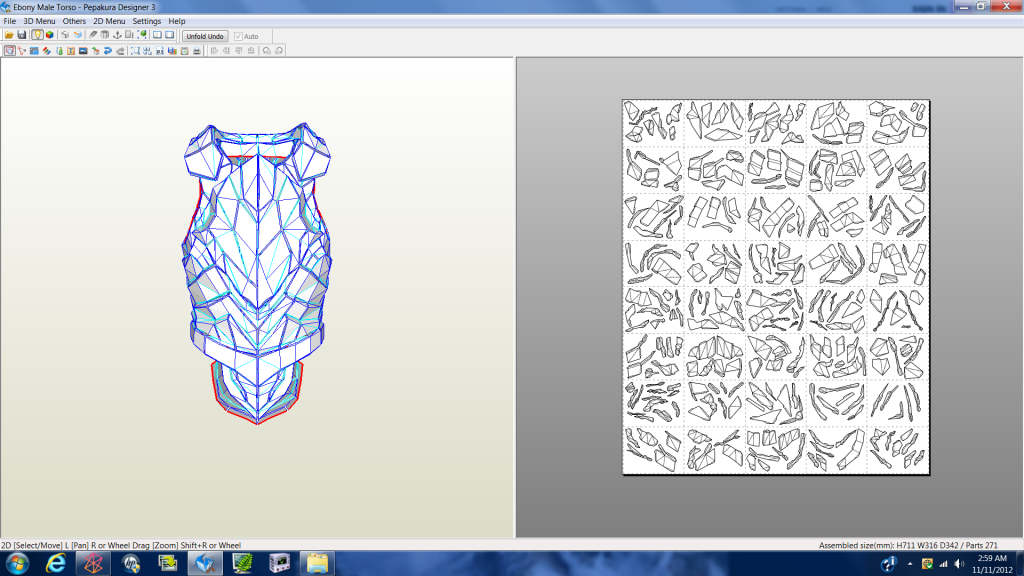Open the 3D Menu
This screenshot has height=576, width=1024.
coord(39,21)
